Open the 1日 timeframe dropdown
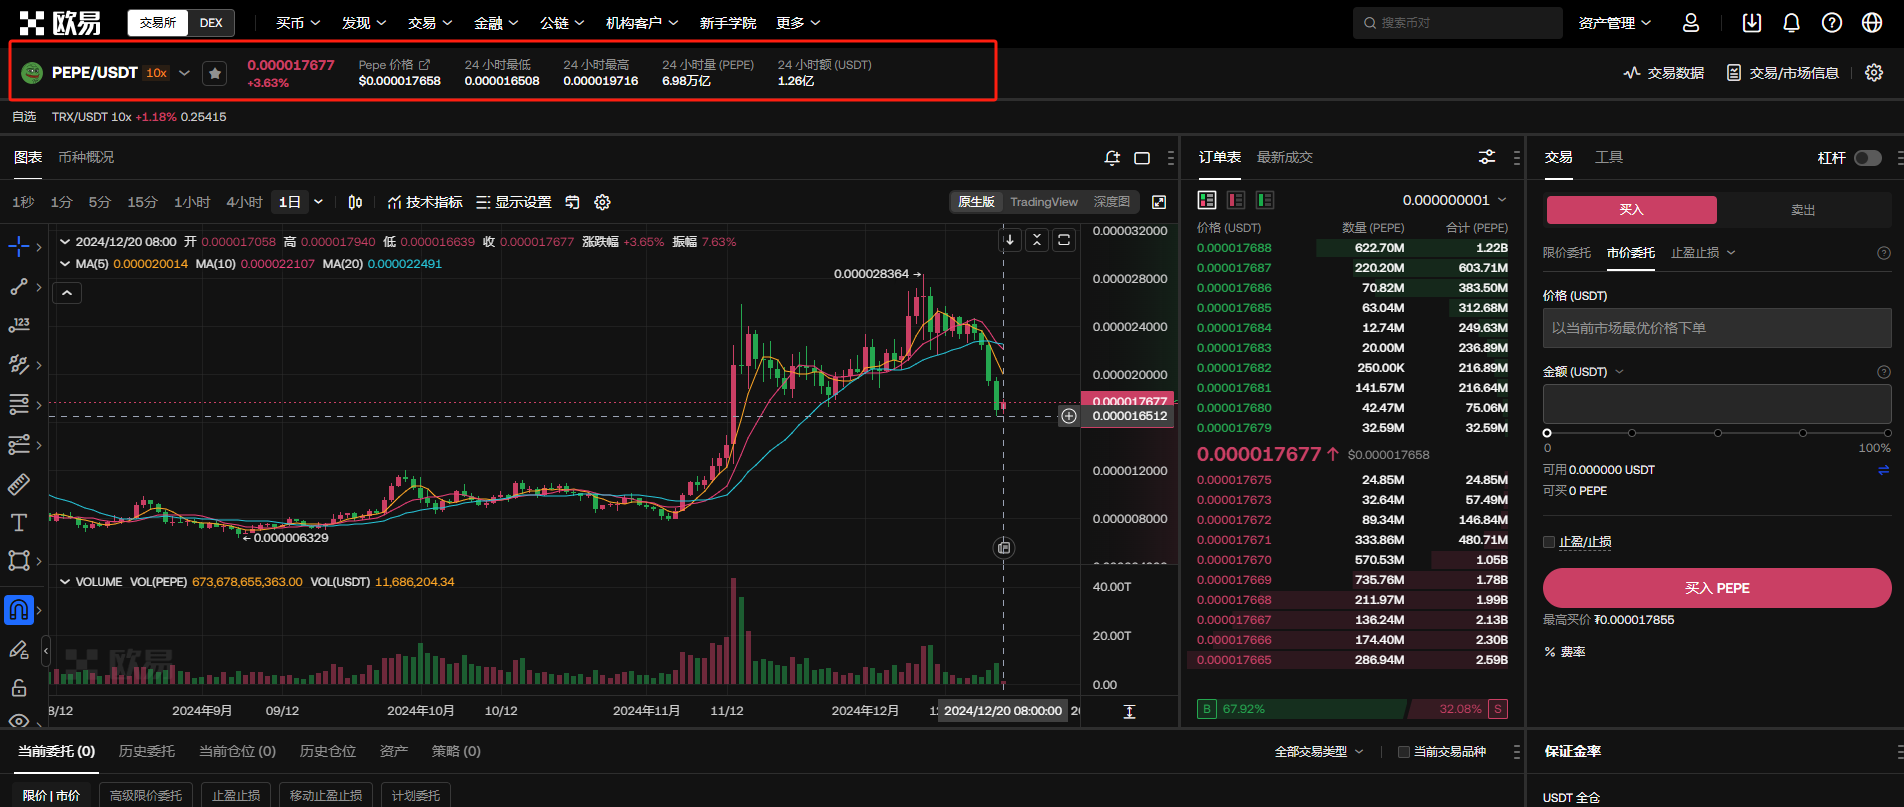The image size is (1904, 807). [318, 202]
